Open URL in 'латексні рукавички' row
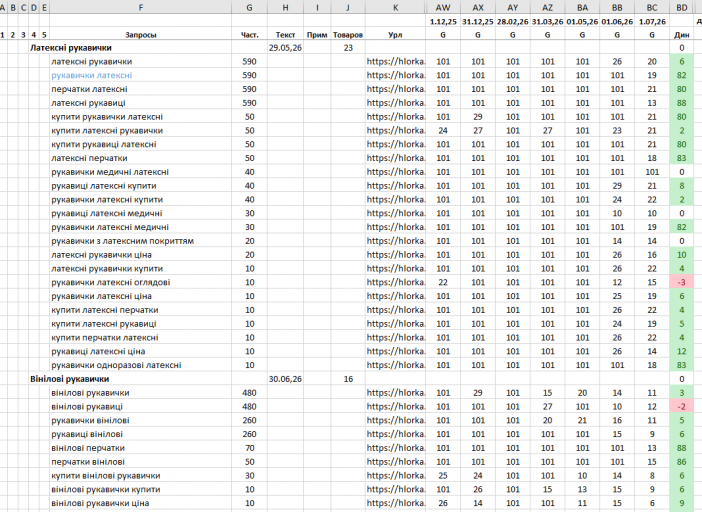The image size is (702, 512). 396,62
